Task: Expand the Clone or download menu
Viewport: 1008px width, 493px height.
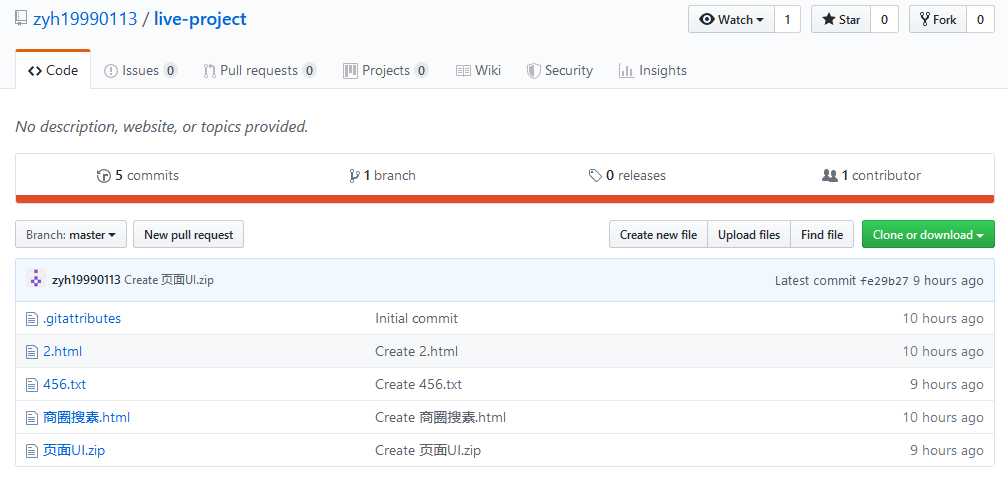Action: coord(928,235)
